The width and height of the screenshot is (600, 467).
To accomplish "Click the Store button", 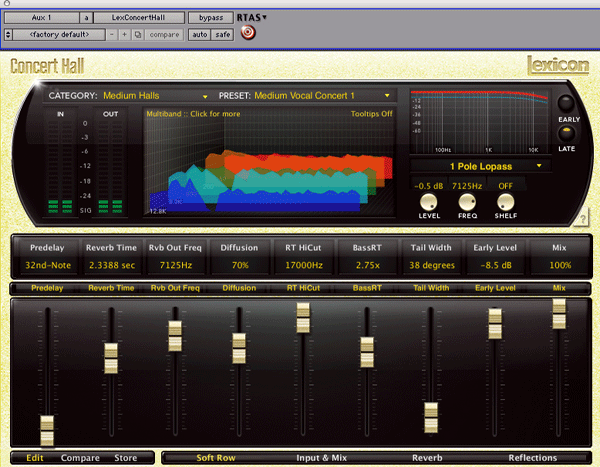I will coord(126,458).
